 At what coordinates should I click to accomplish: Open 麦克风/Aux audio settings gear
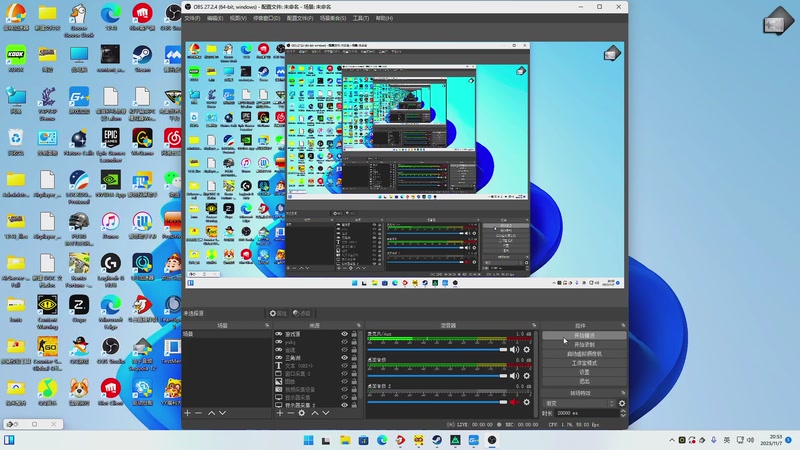click(x=527, y=349)
